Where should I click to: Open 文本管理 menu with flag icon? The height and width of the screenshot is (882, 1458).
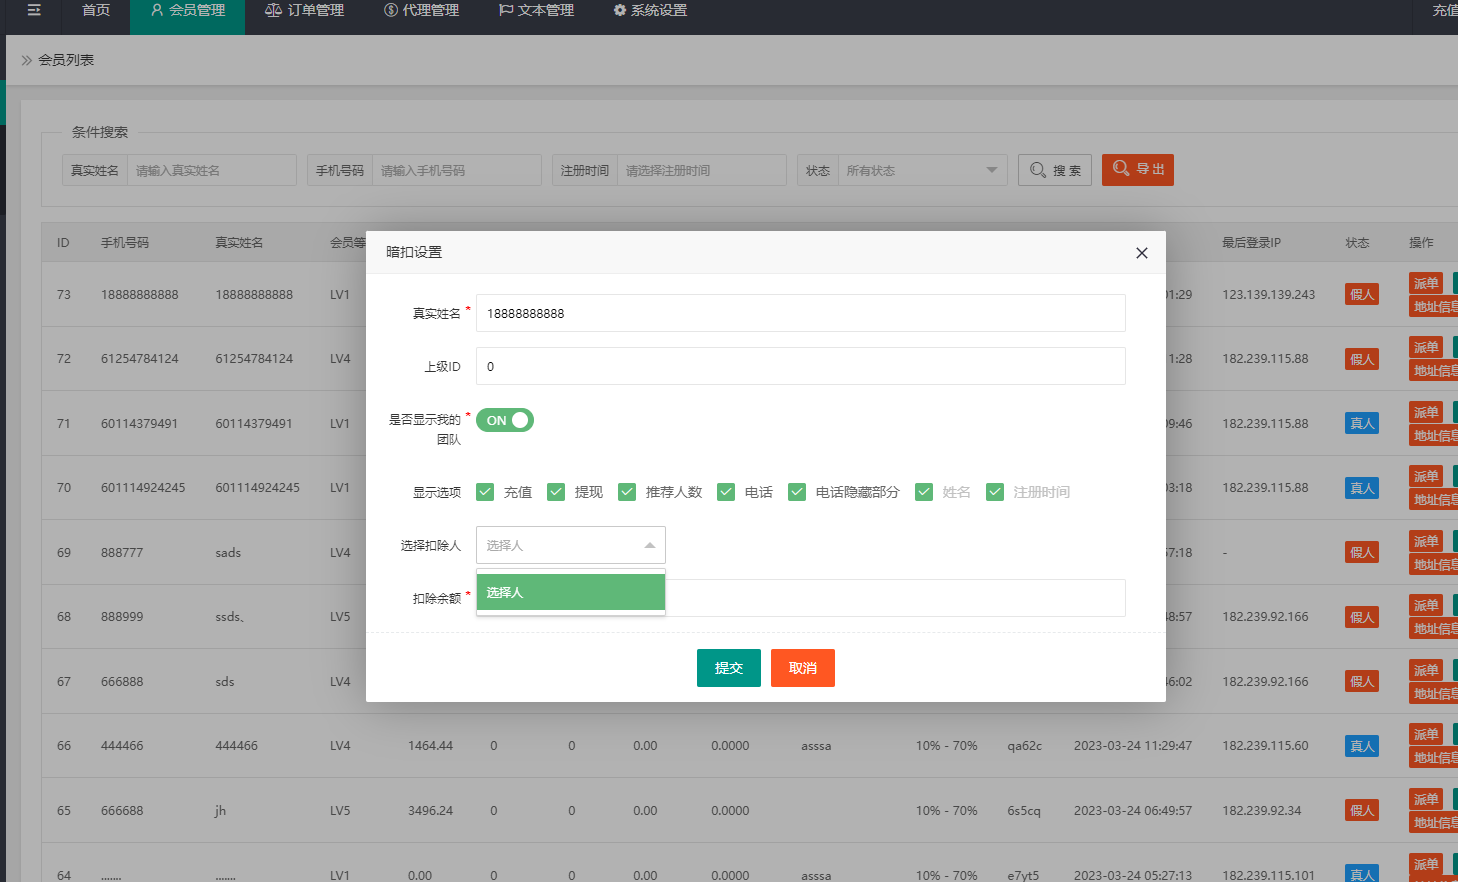536,11
